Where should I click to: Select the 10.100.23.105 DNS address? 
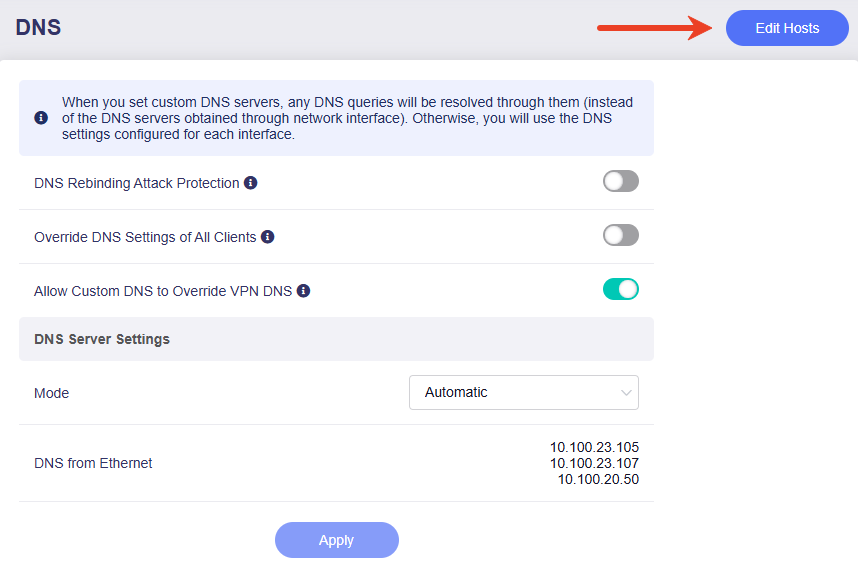pos(594,447)
